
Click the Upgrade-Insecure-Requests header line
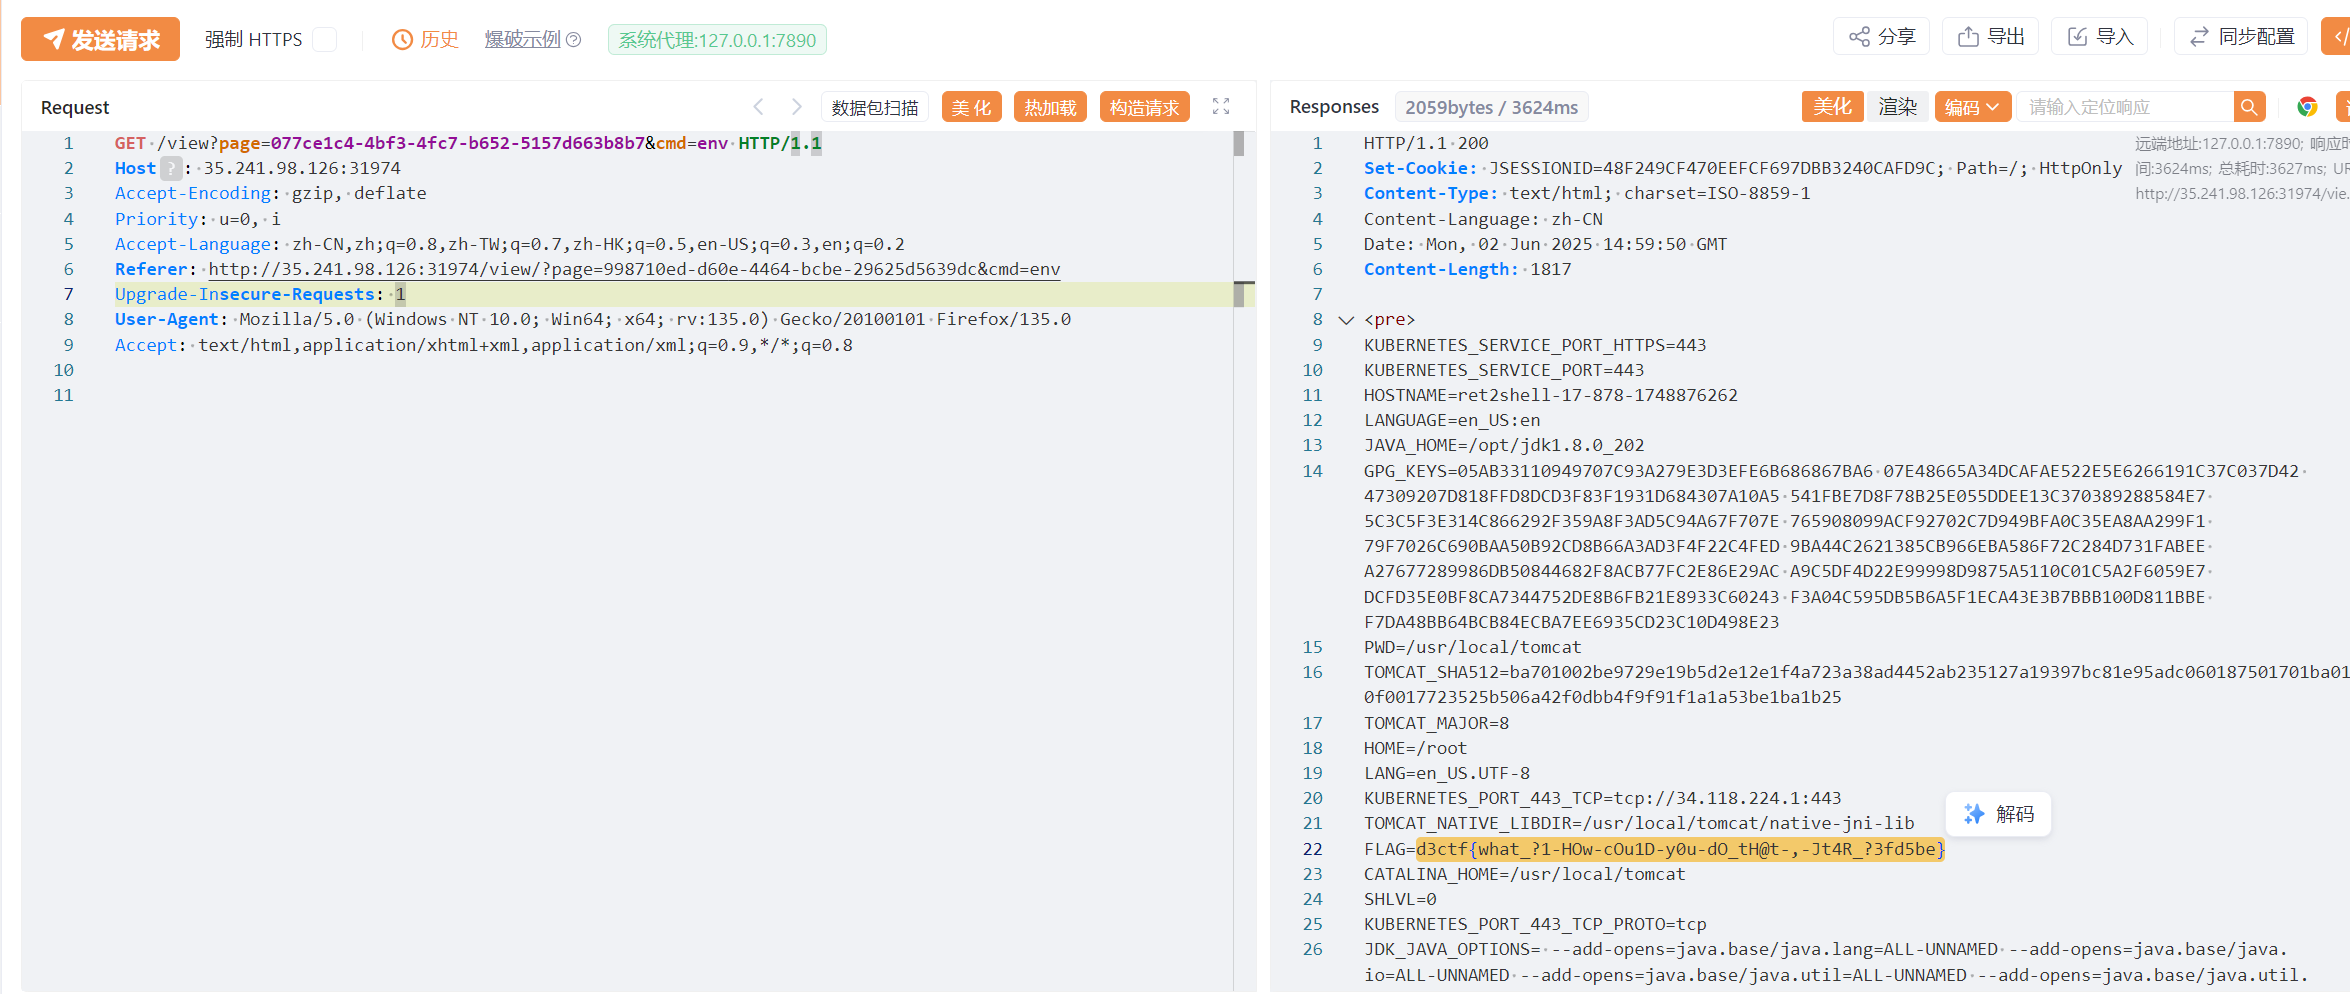coord(260,294)
